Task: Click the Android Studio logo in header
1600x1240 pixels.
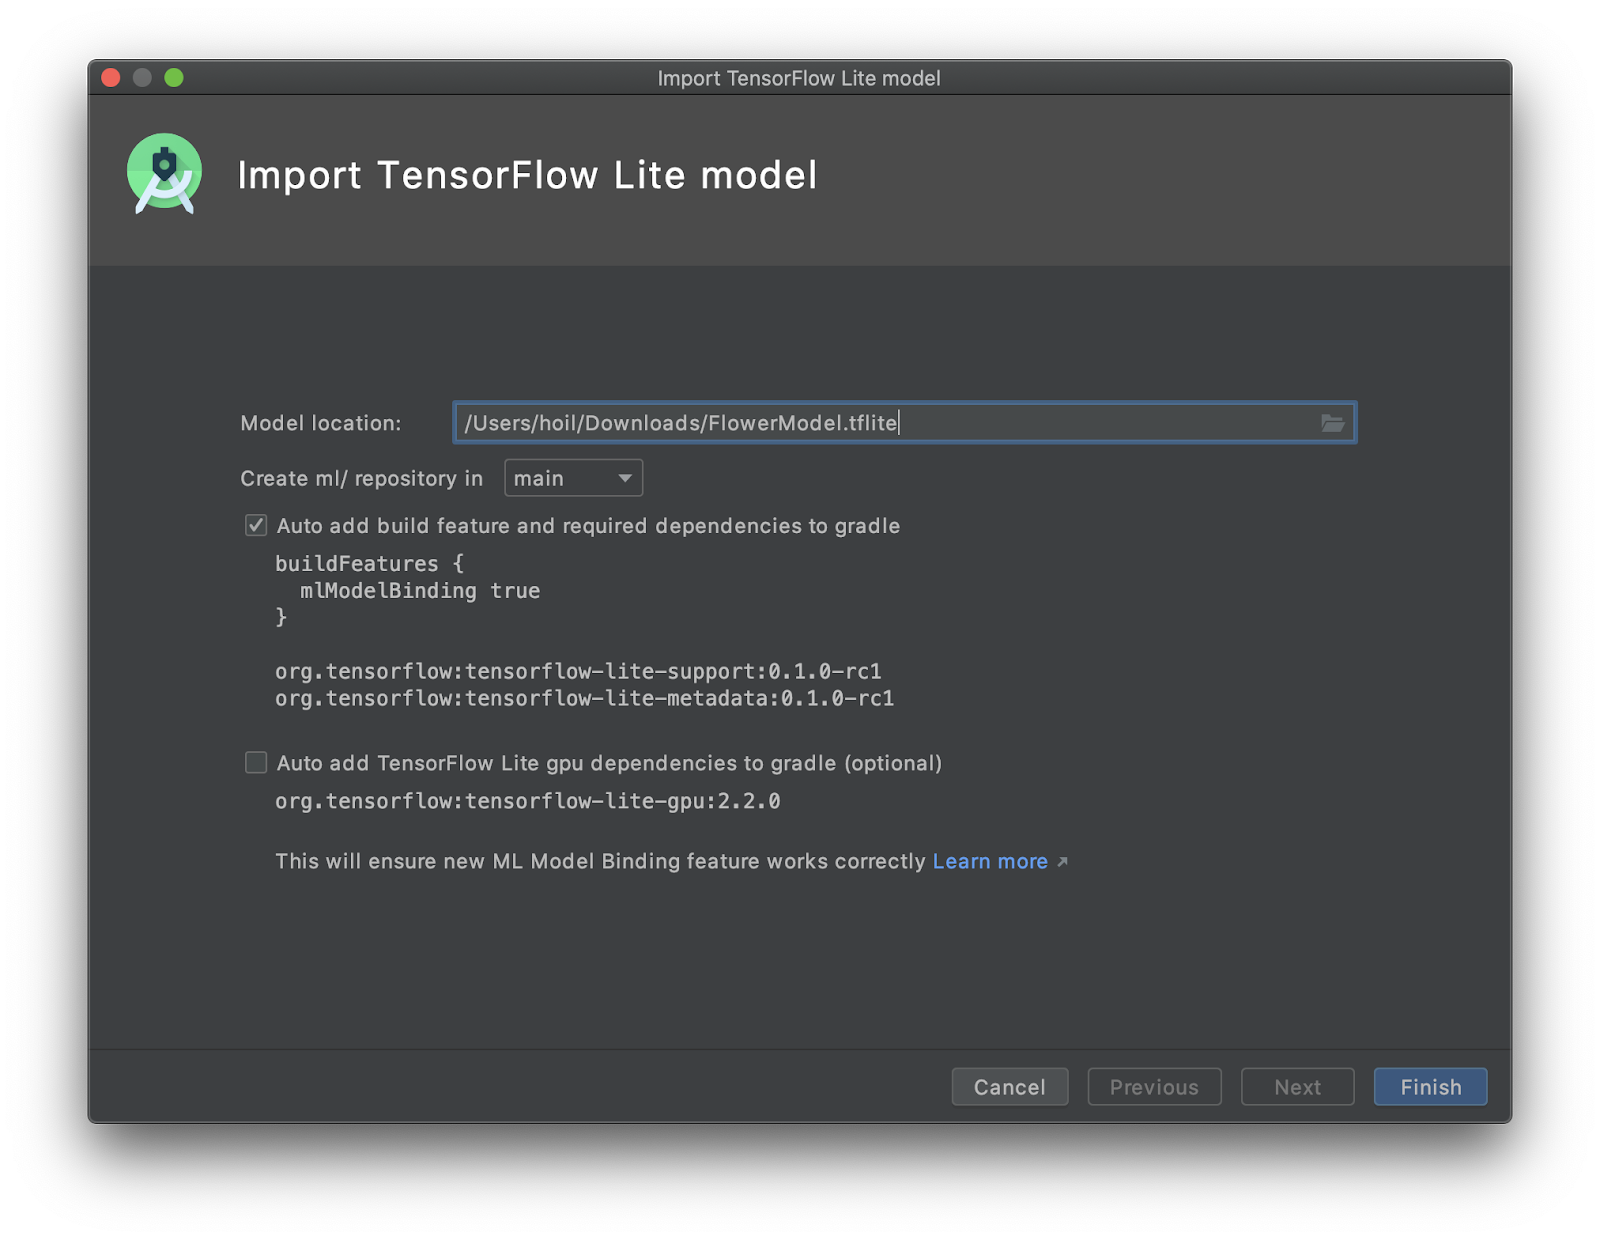Action: click(165, 174)
